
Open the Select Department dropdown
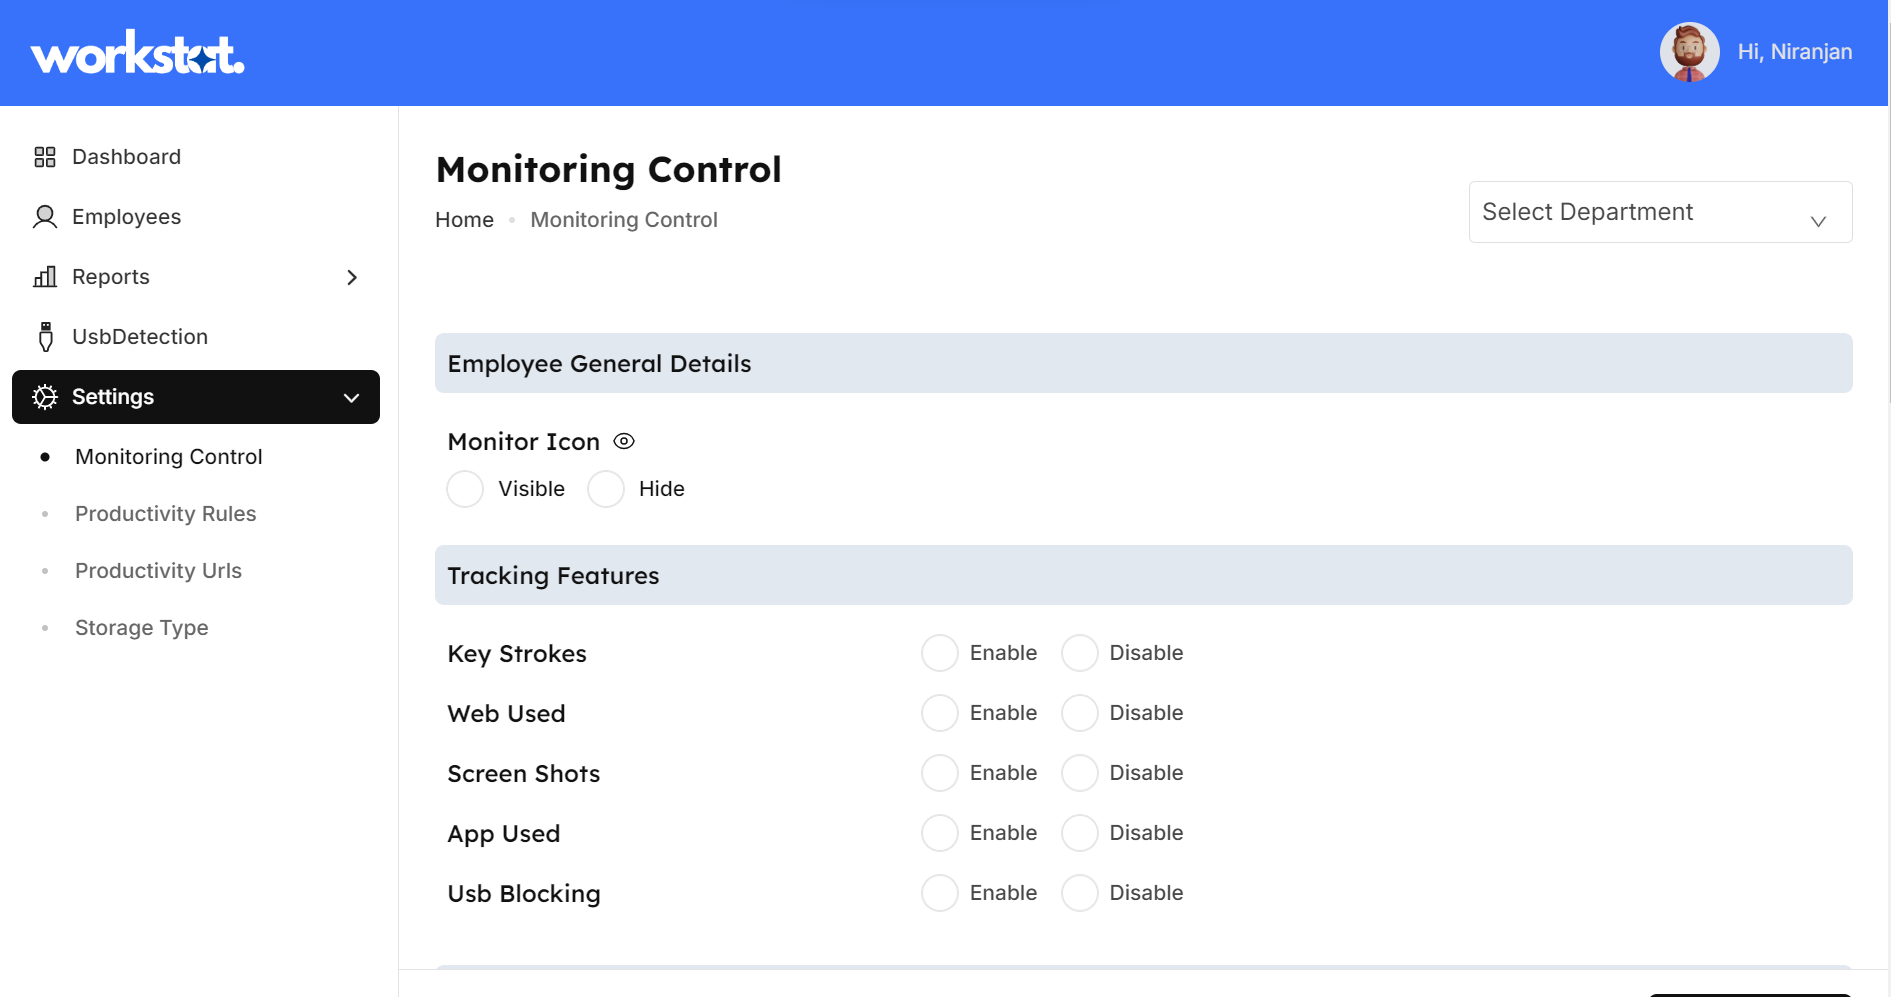click(1659, 212)
